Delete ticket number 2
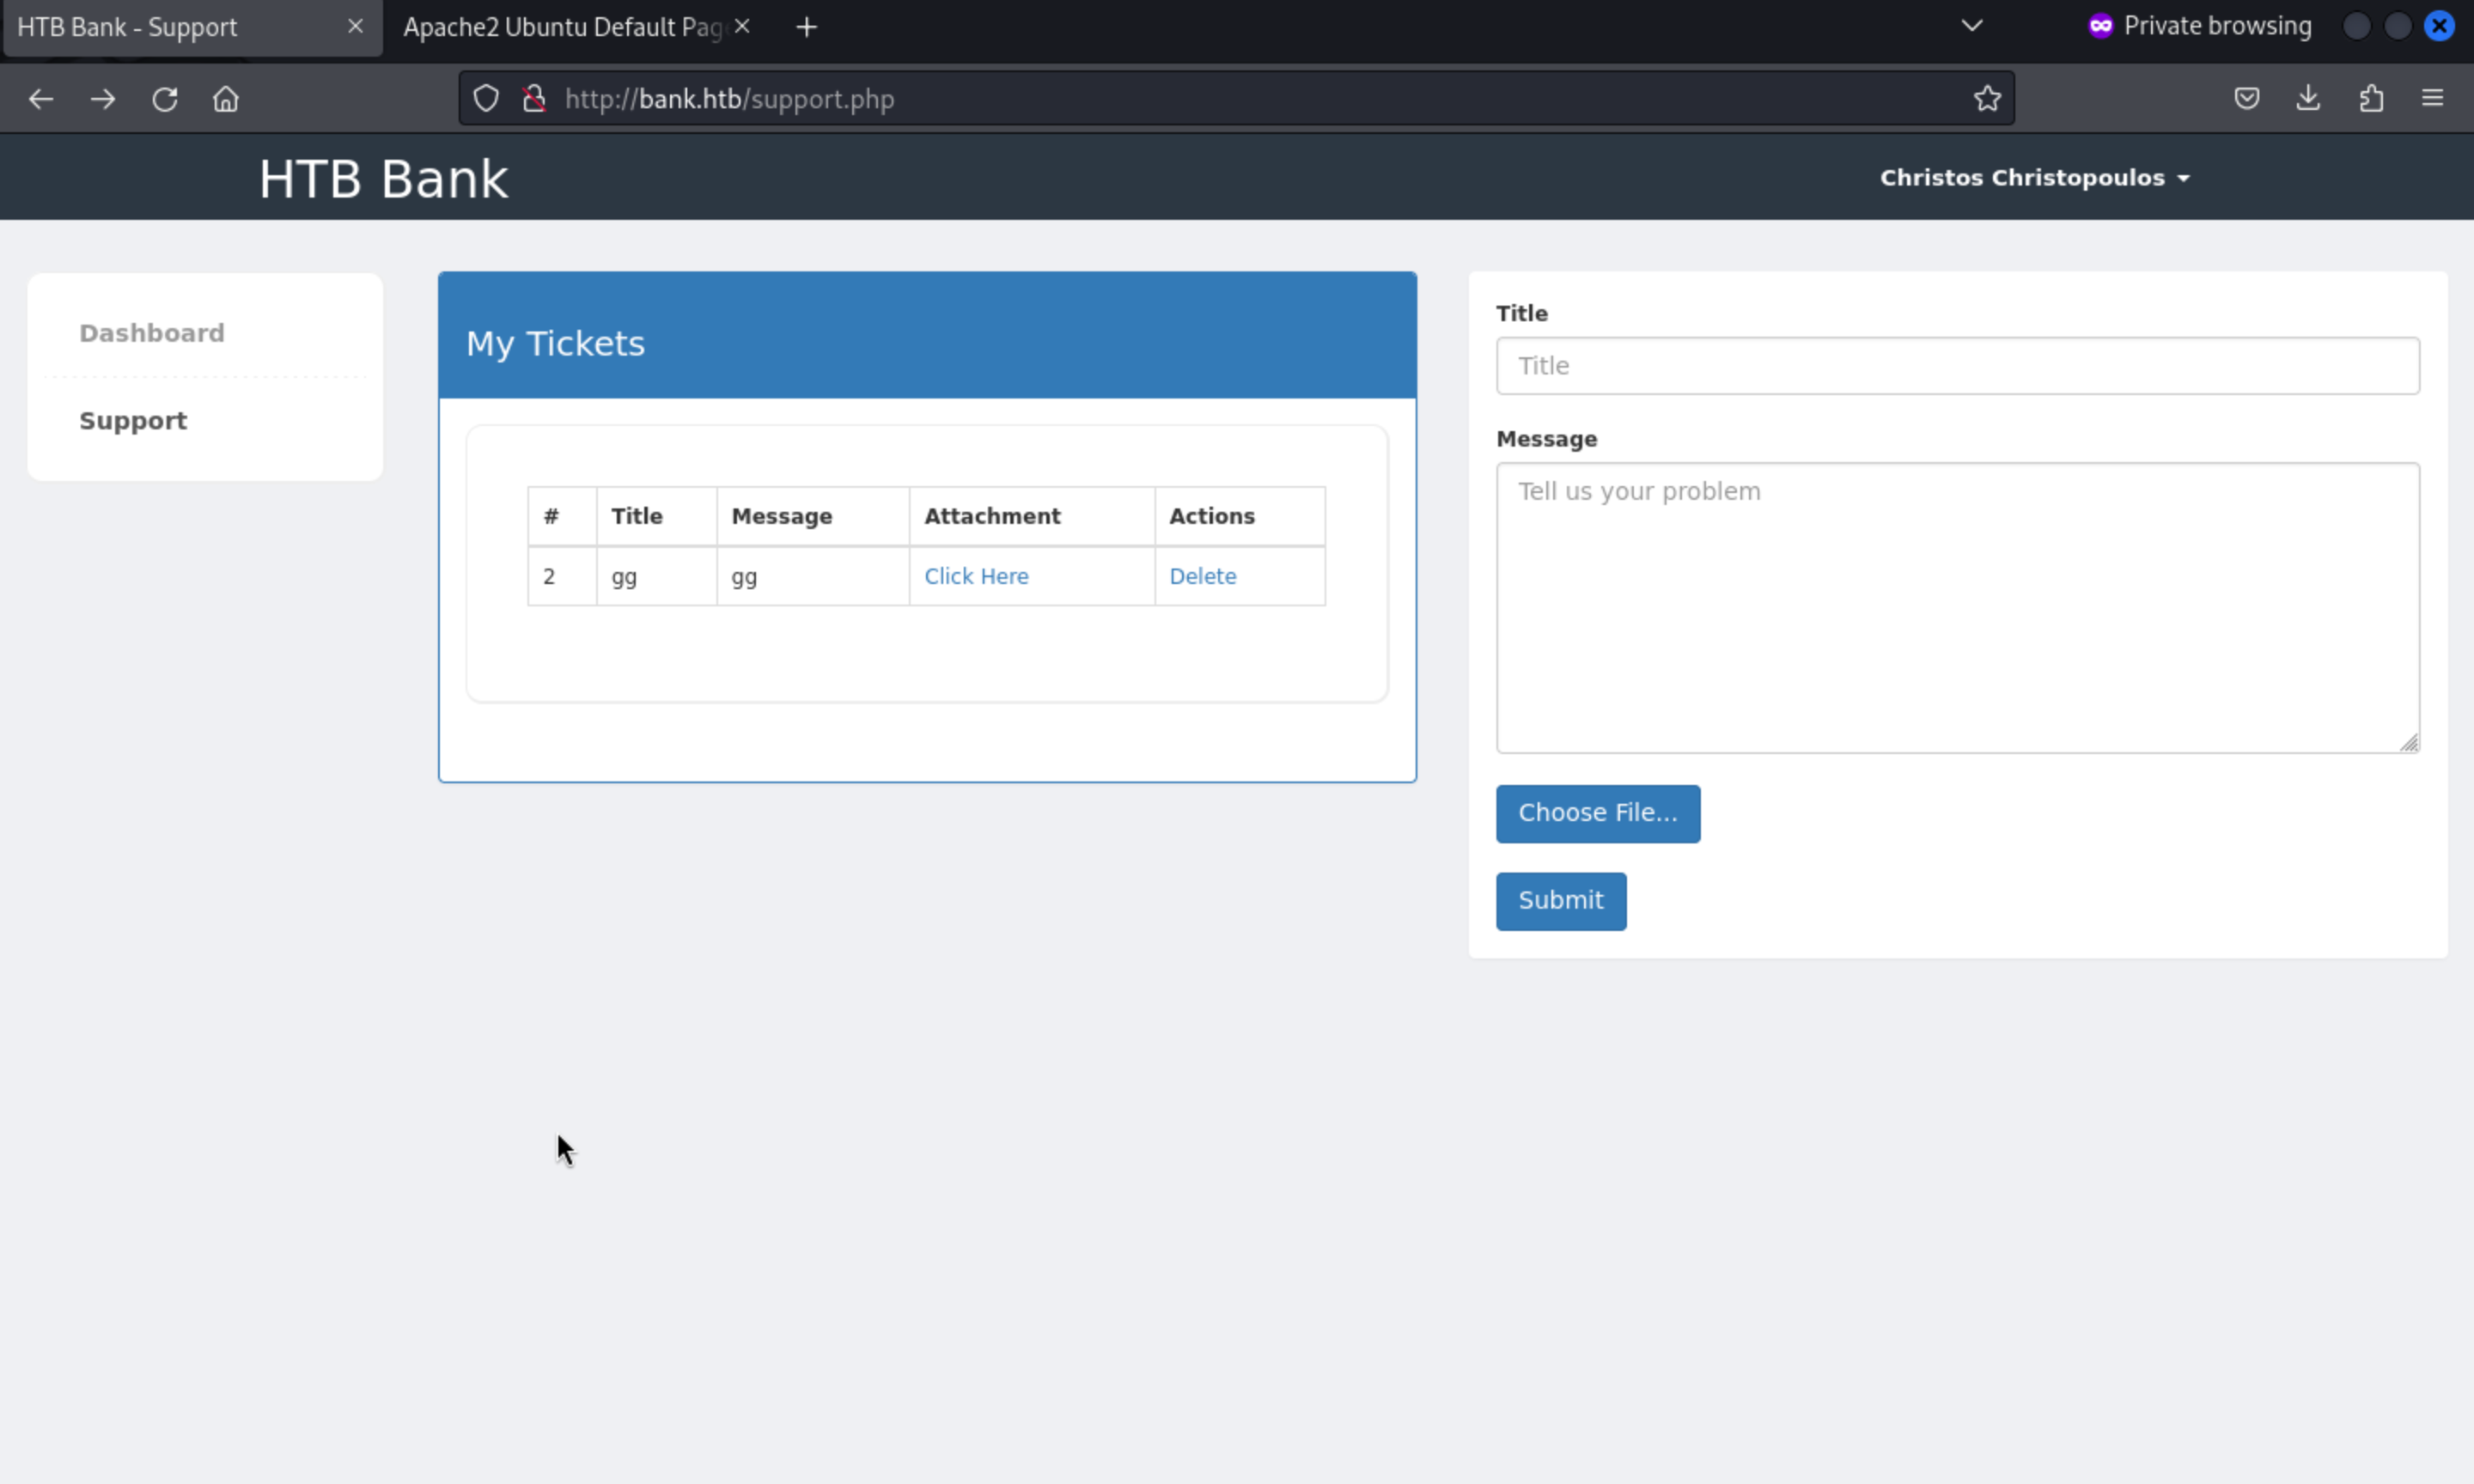Screen dimensions: 2474x1484 1202,576
